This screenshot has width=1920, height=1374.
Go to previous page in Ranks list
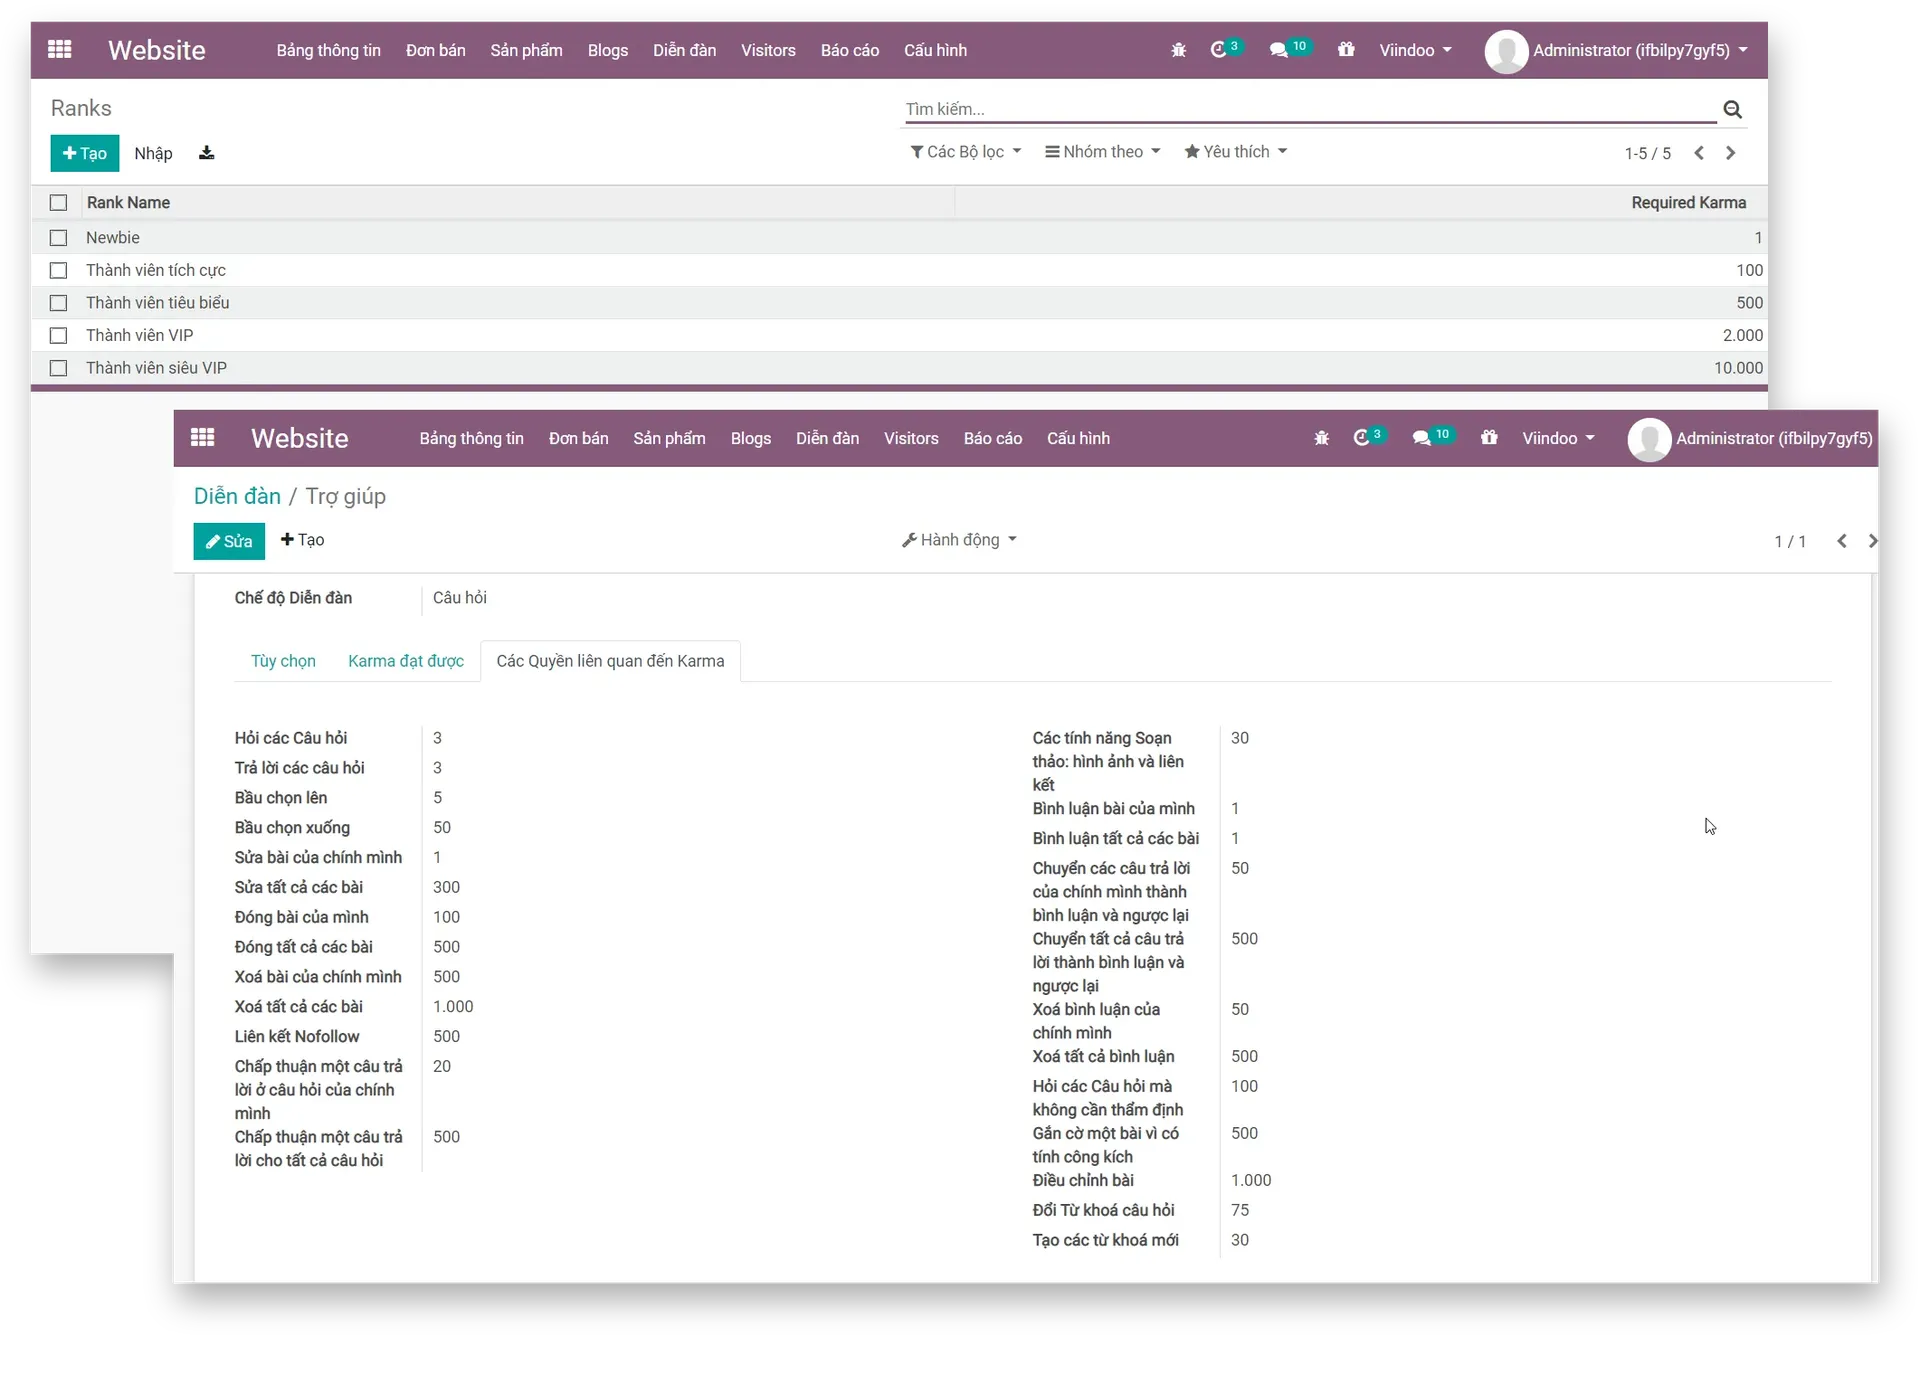pos(1699,153)
